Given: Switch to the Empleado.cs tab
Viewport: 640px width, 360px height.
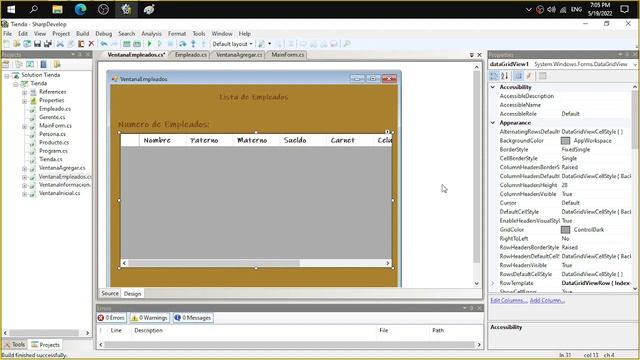Looking at the screenshot, I should click(x=191, y=55).
